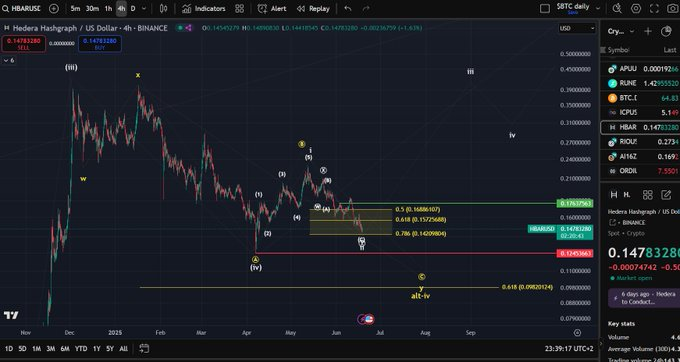Screen dimensions: 680x362
Task: Click the BUY price button
Action: point(100,44)
